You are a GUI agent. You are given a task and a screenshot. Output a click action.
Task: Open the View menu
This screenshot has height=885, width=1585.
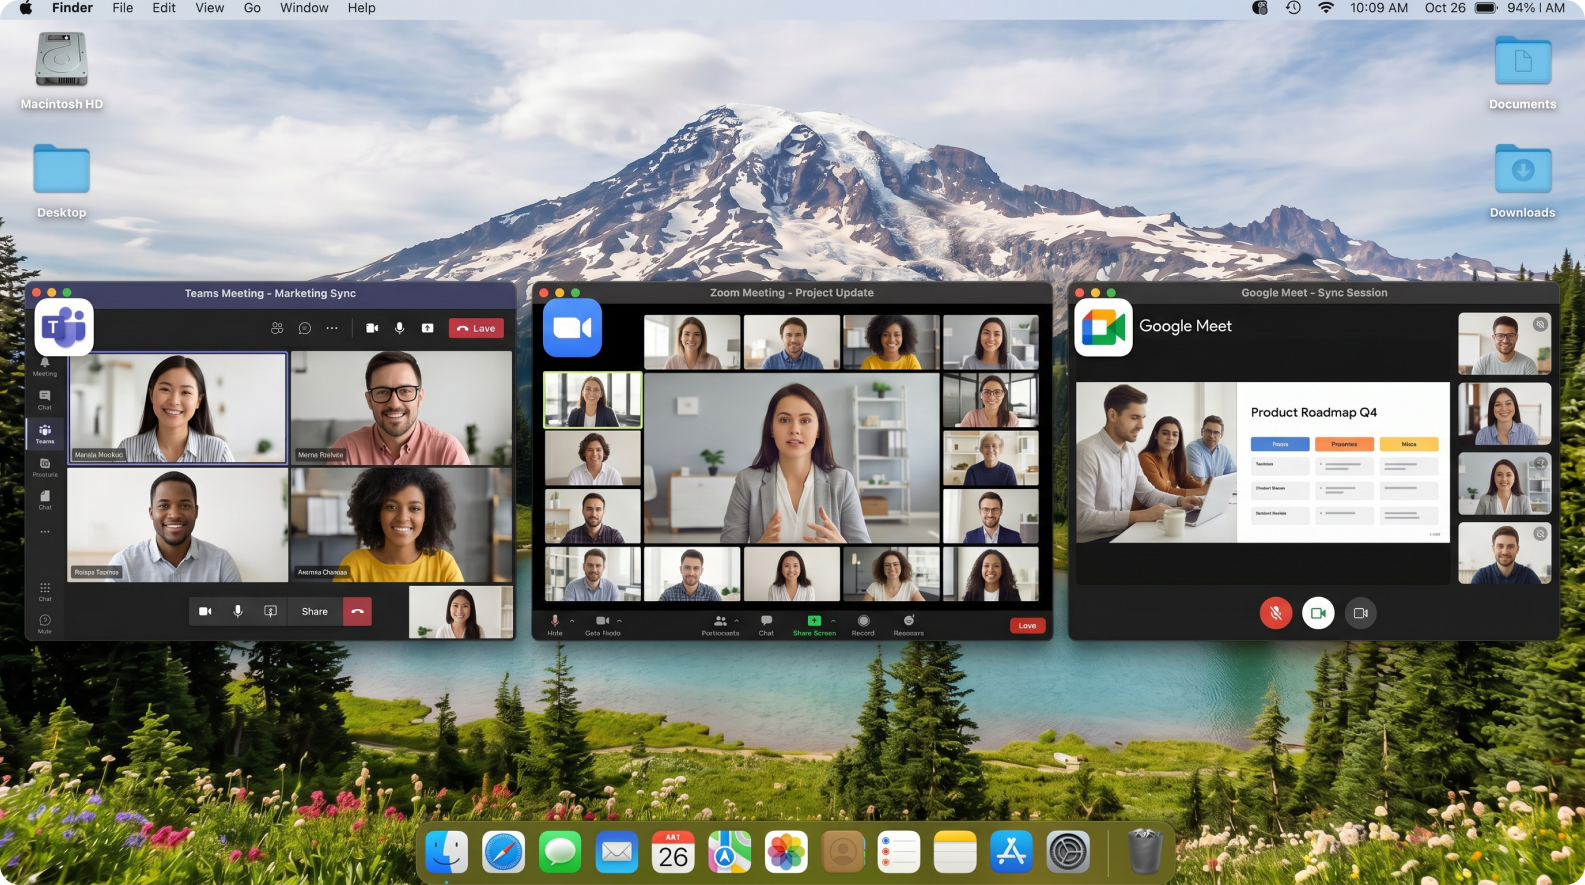[210, 8]
